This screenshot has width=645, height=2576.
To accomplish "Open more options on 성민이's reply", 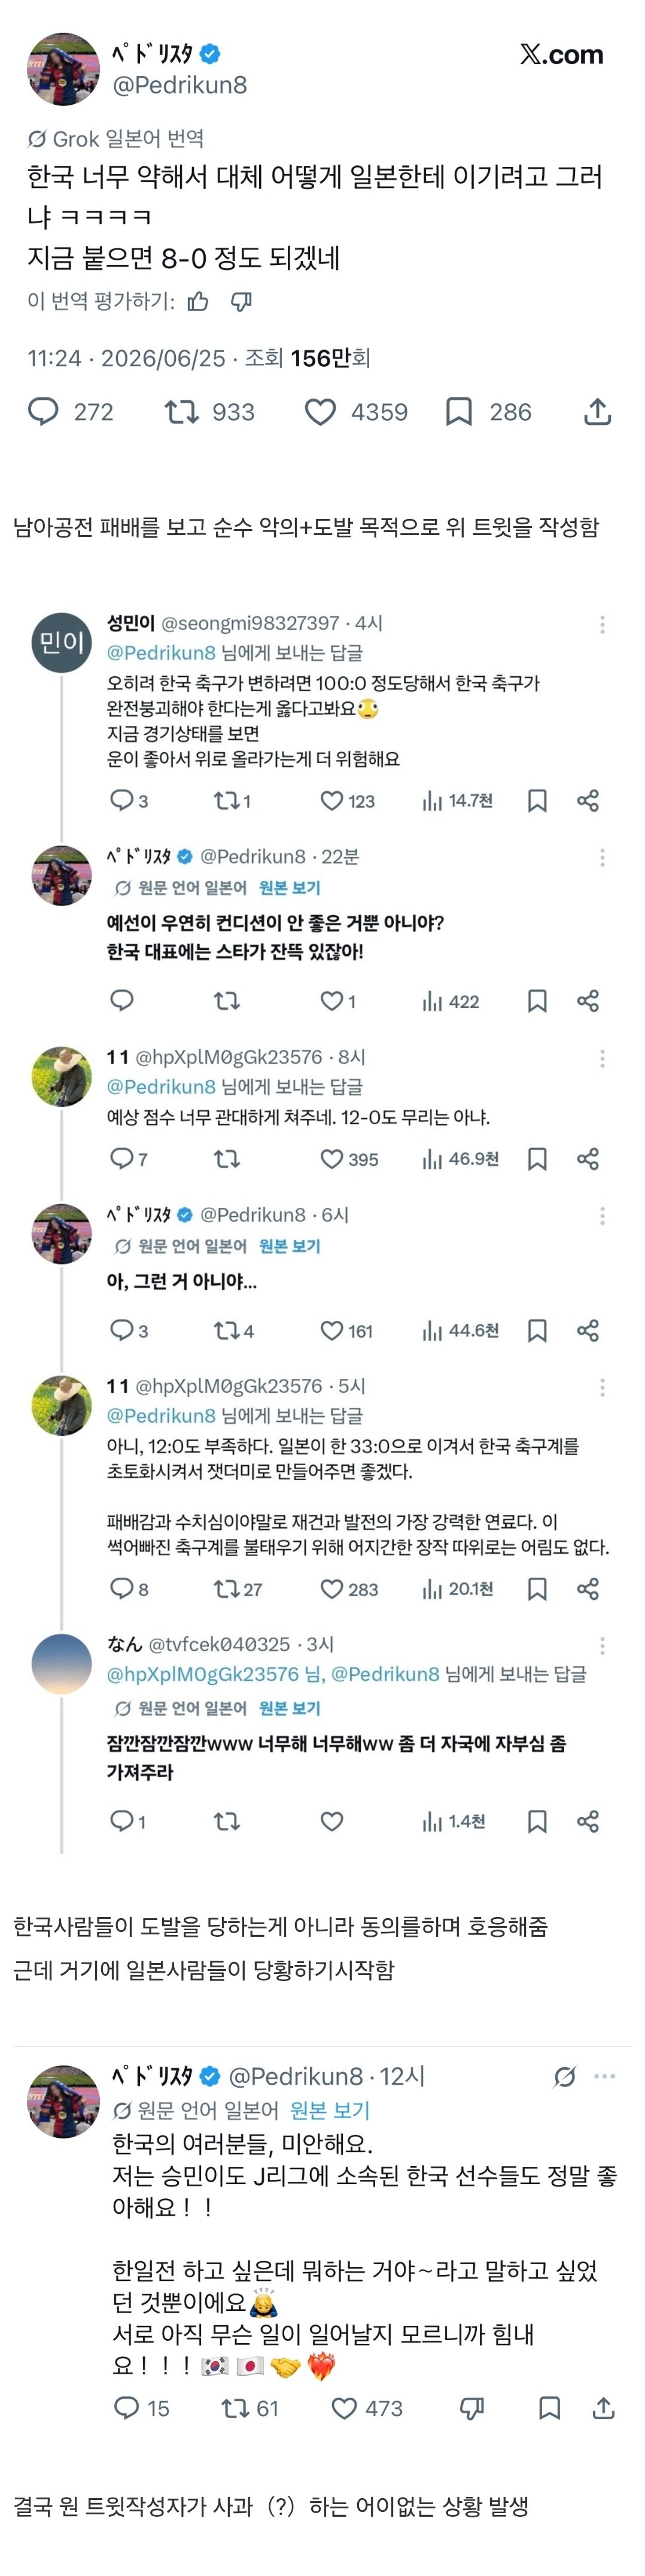I will [602, 624].
